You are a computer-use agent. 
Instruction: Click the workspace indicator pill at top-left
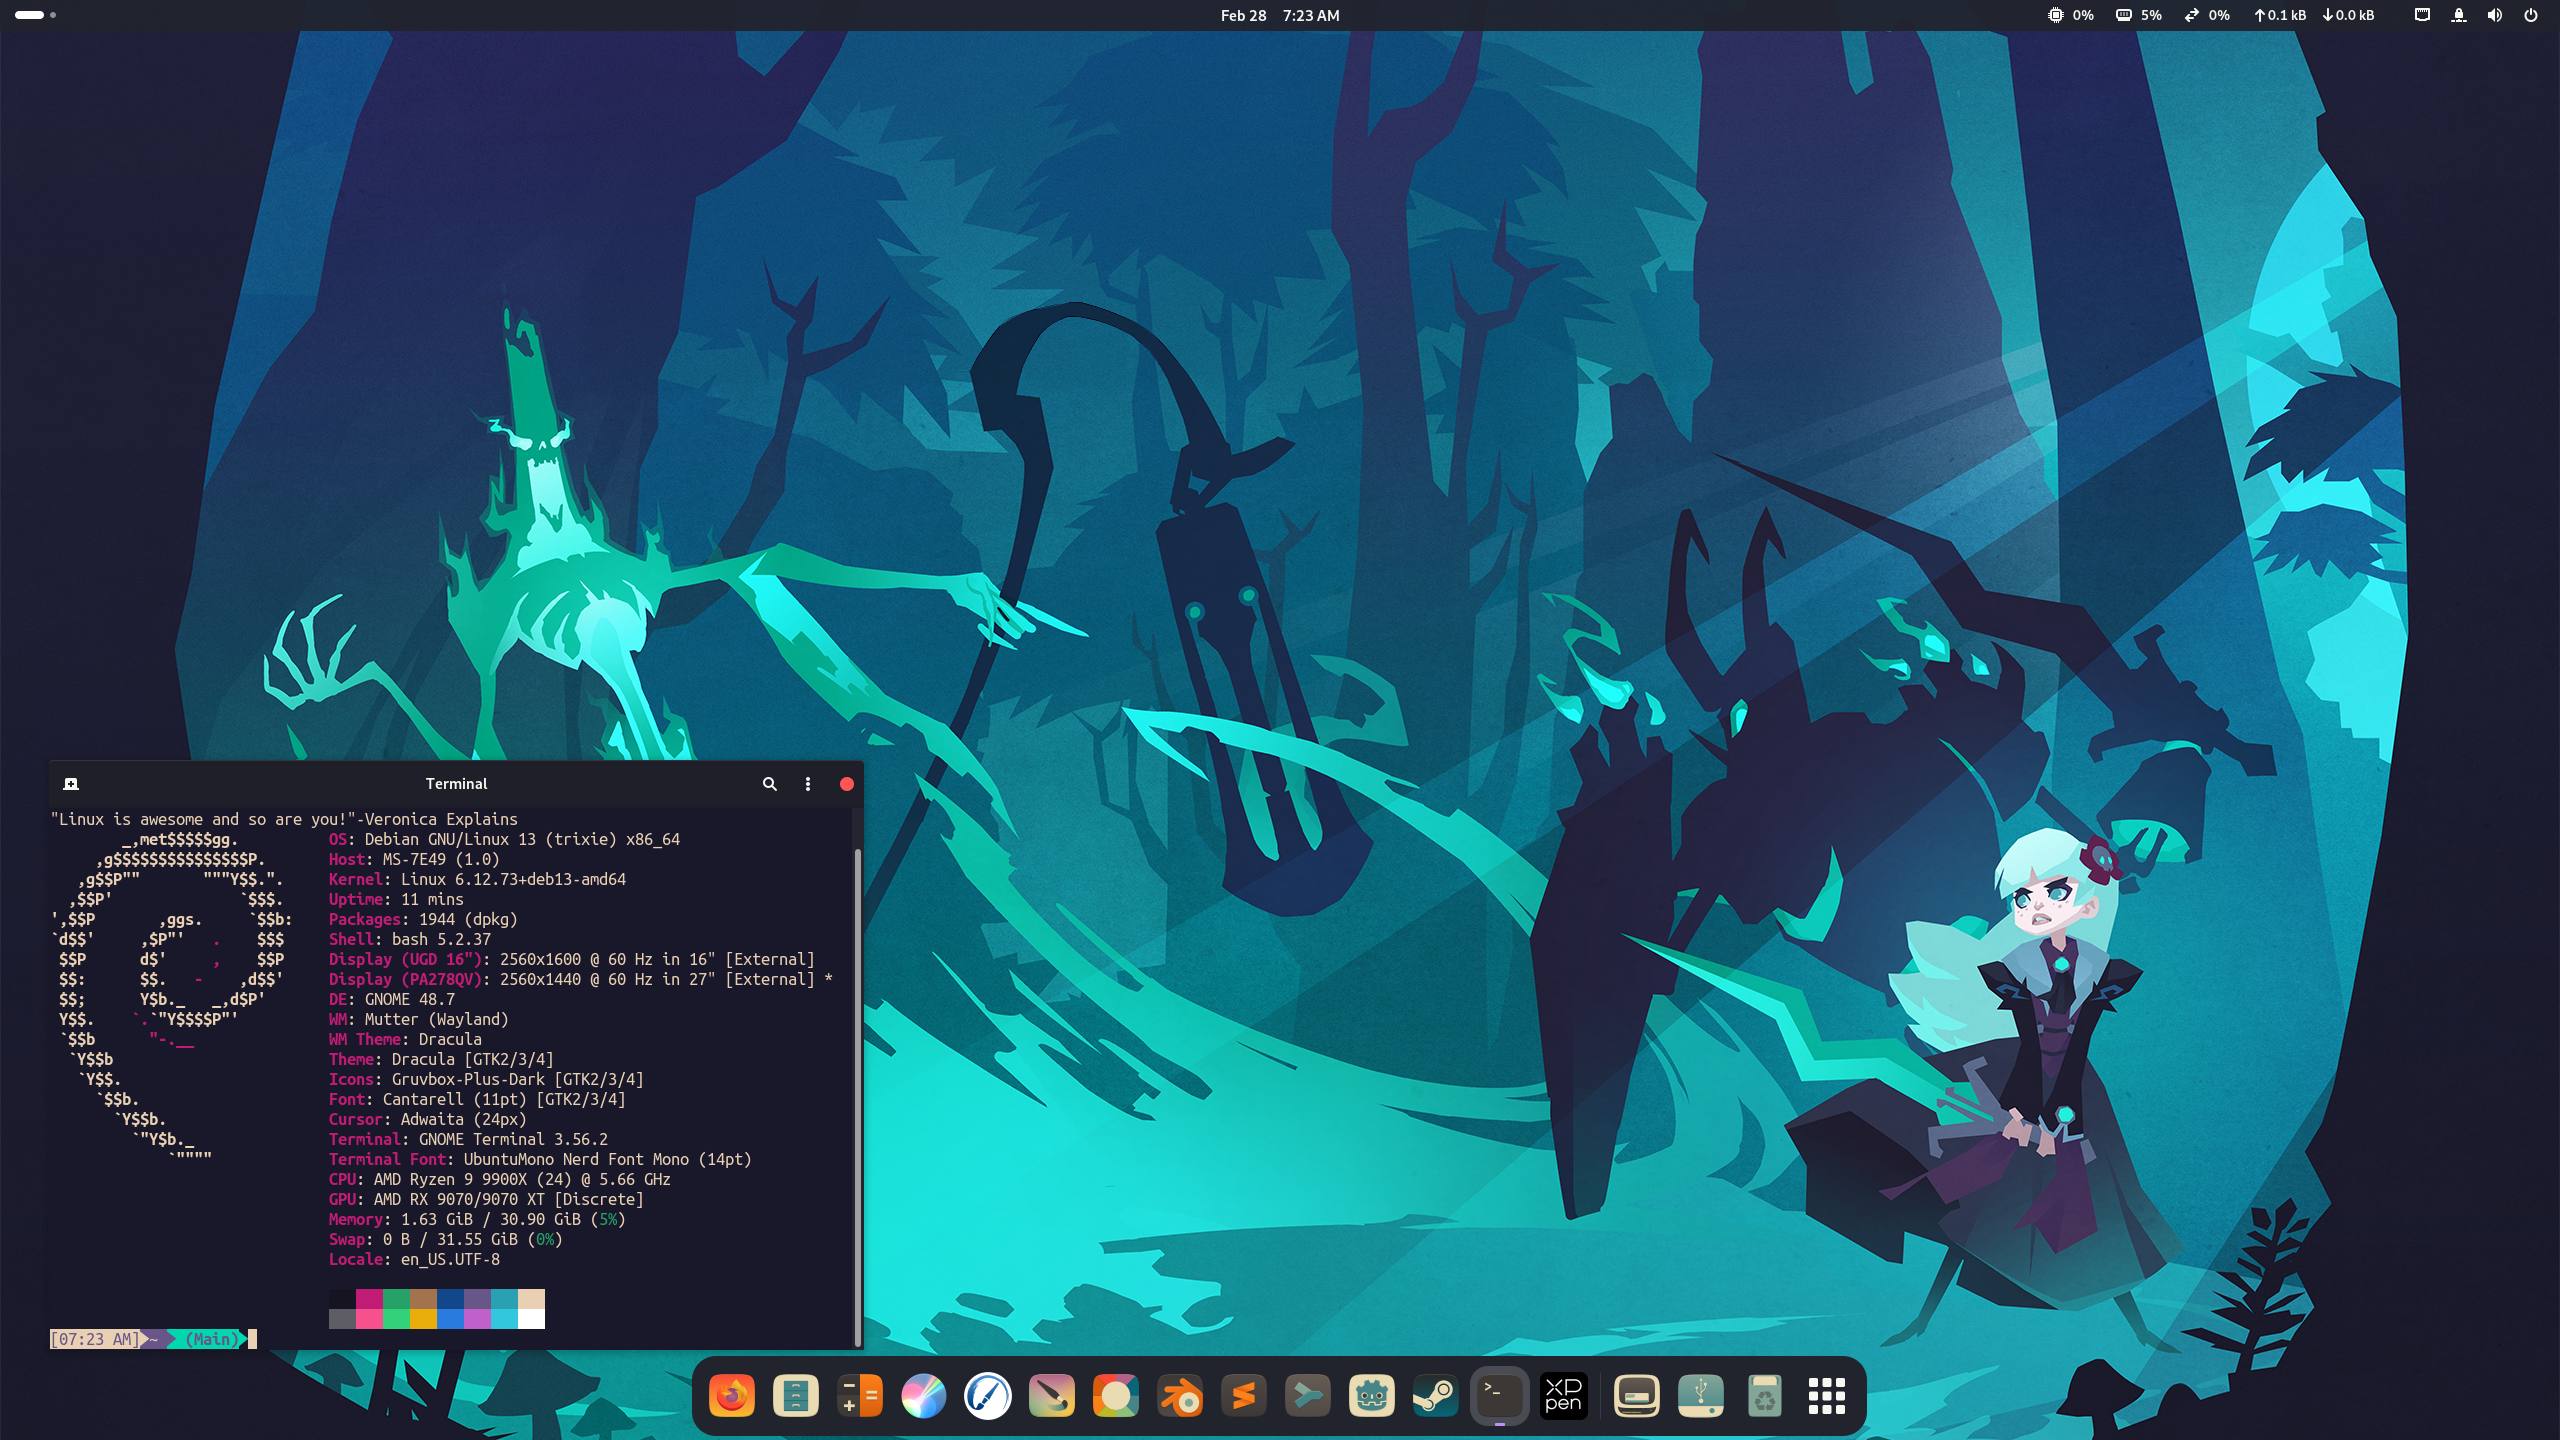coord(30,15)
